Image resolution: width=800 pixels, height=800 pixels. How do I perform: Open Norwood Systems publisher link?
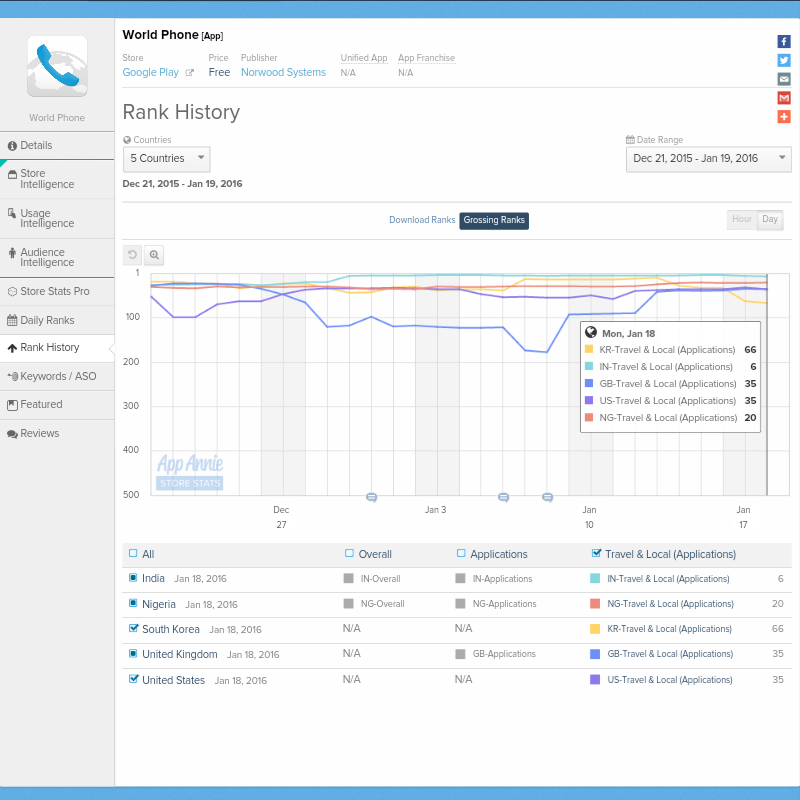[x=283, y=72]
